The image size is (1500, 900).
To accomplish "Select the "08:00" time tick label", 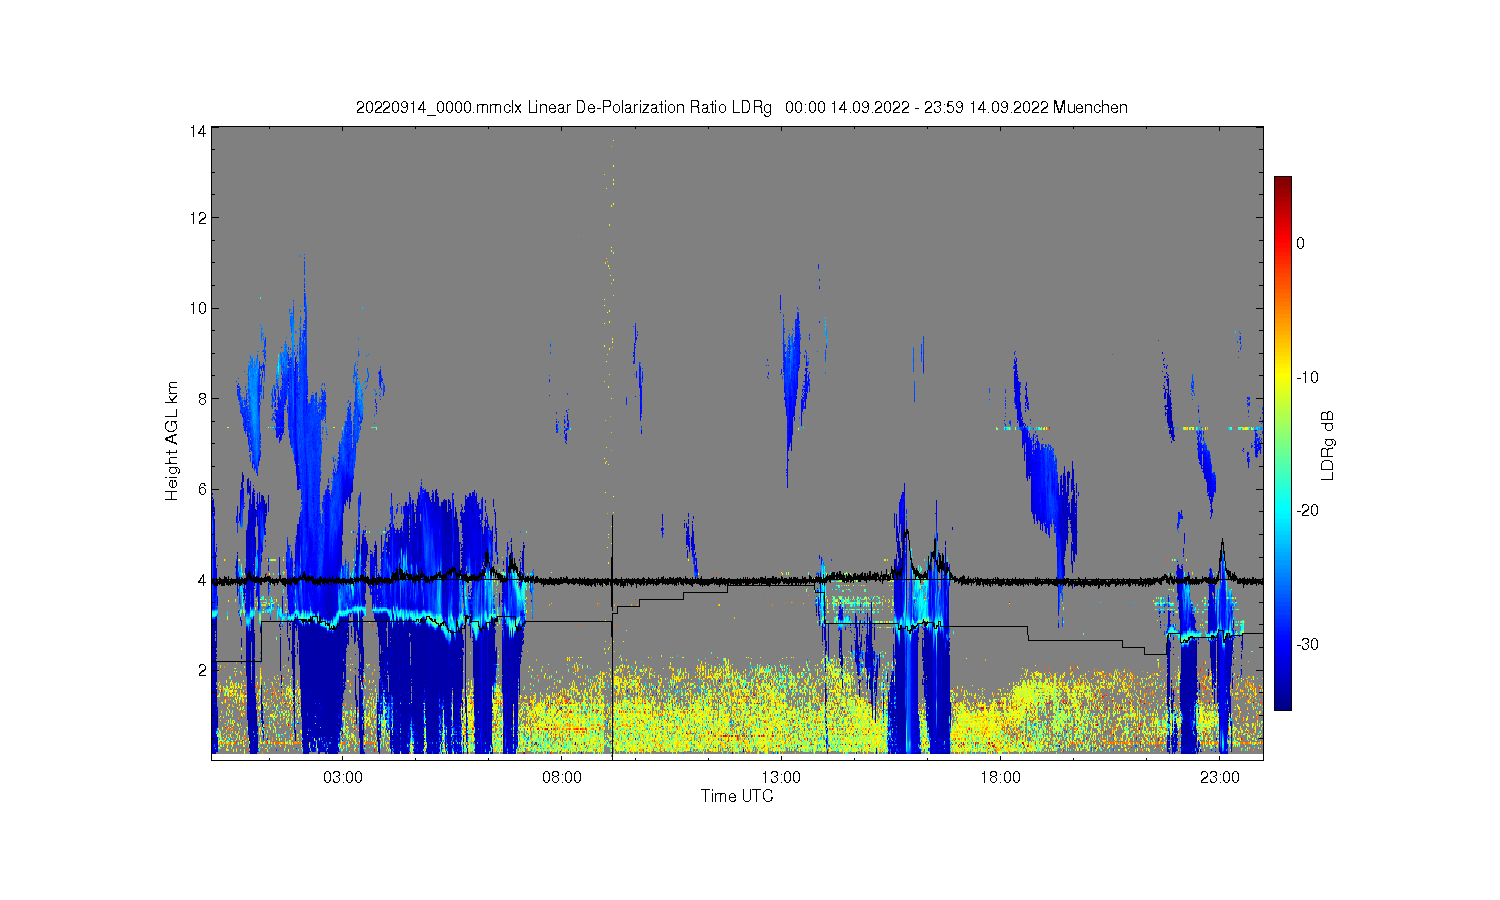I will 562,777.
